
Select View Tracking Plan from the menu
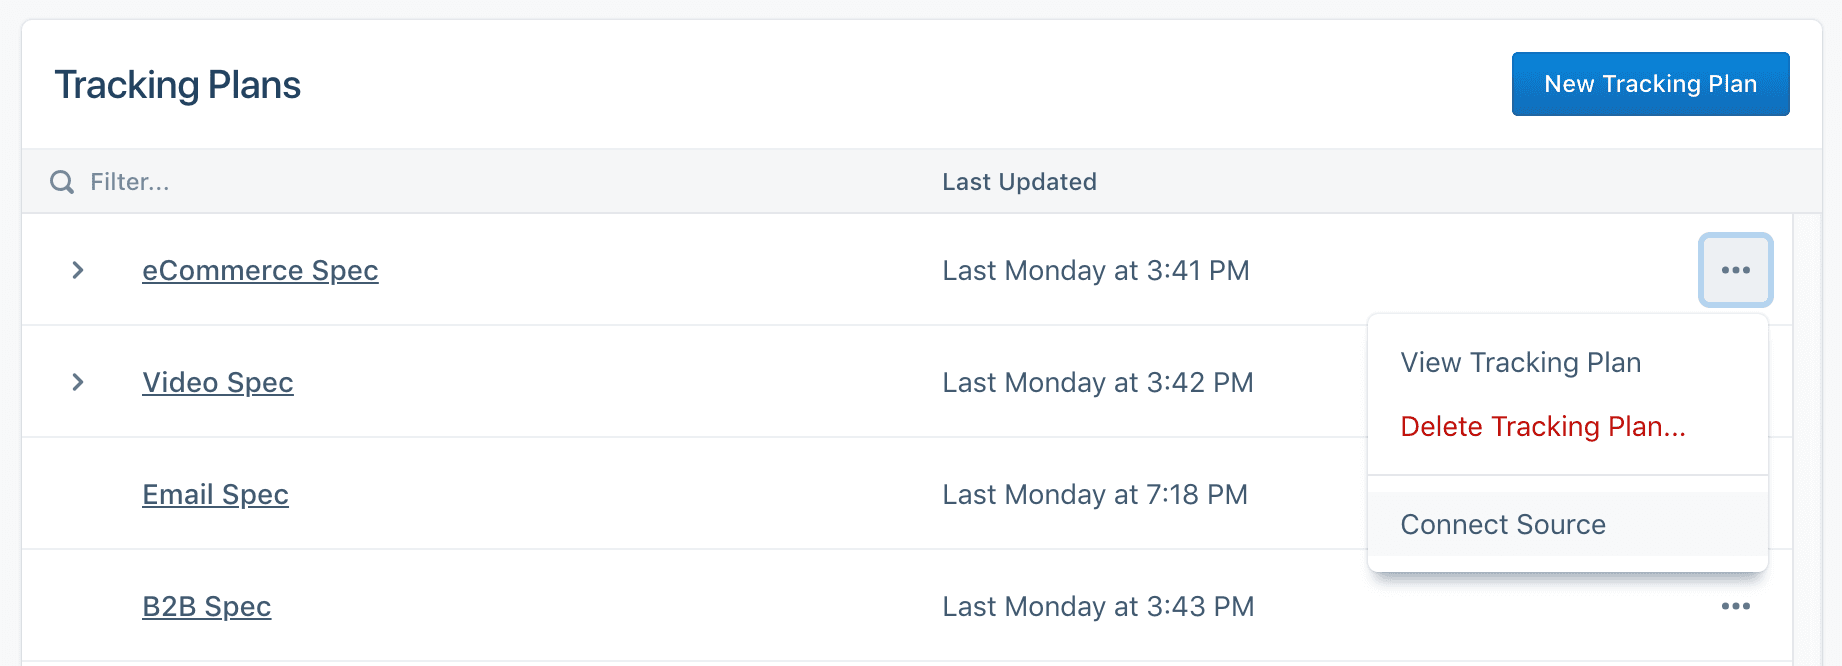(x=1520, y=362)
